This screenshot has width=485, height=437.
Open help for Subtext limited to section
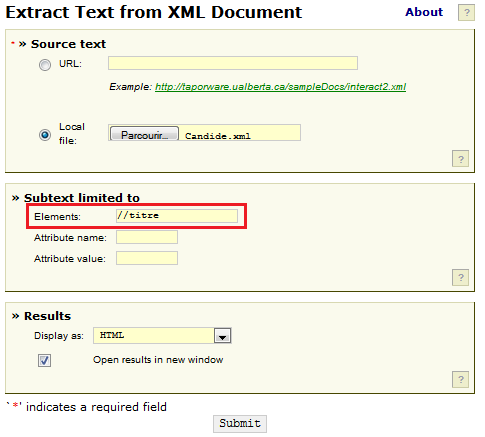click(x=460, y=277)
